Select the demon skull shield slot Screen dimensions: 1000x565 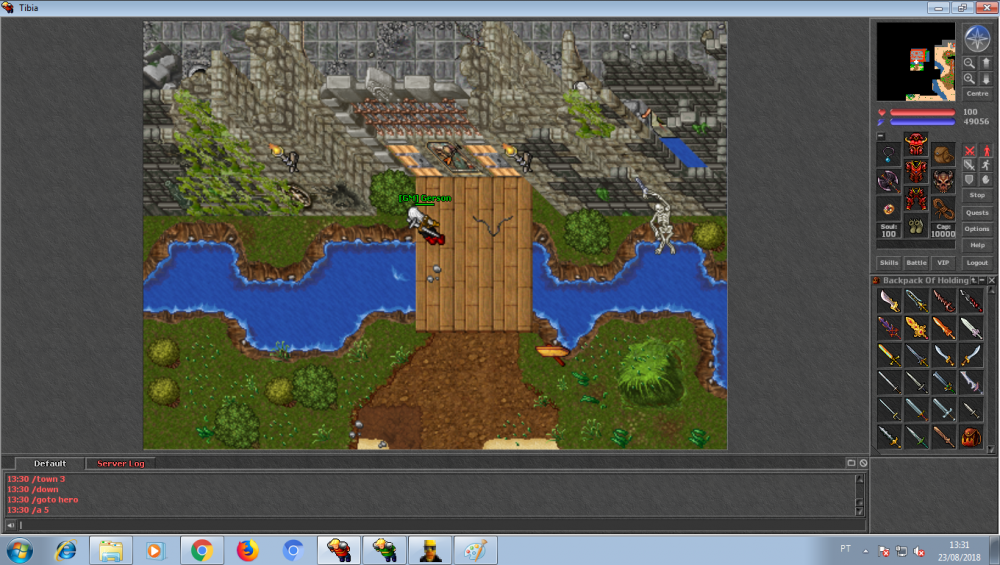943,182
